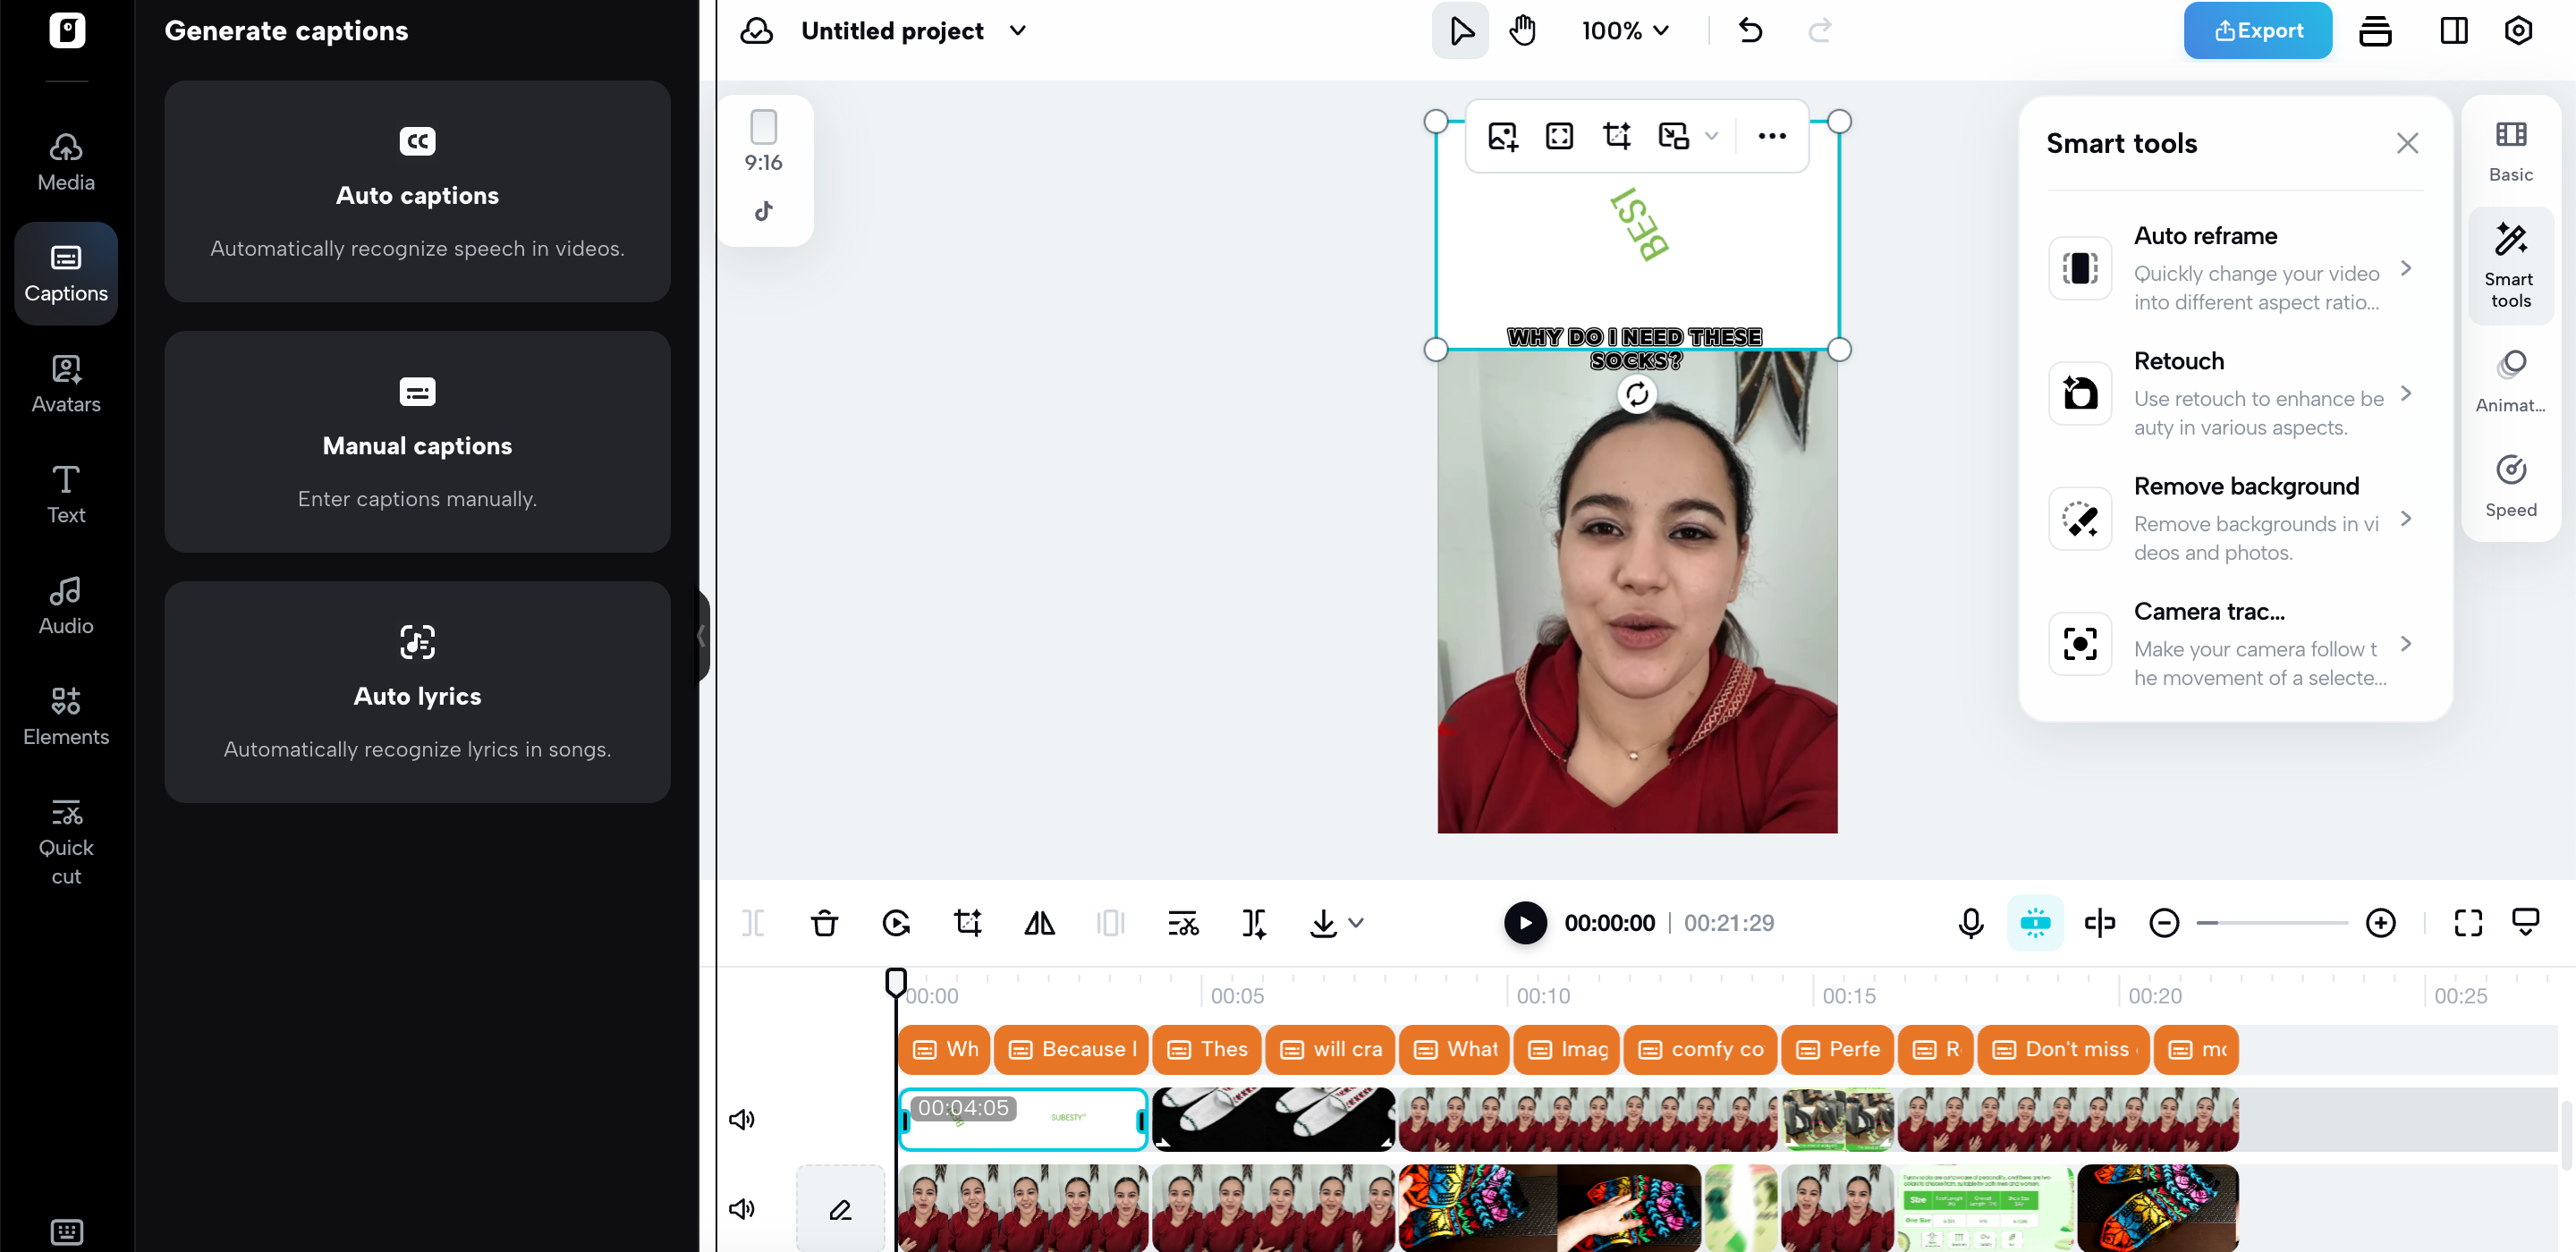Select the hand pan tool

tap(1522, 31)
